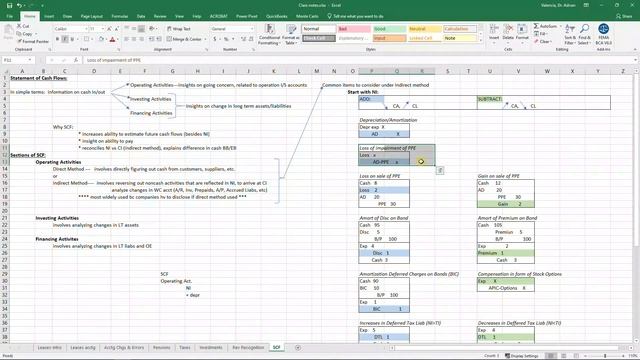The image size is (640, 360).
Task: Decrease font size with the small A icon
Action: [116, 29]
